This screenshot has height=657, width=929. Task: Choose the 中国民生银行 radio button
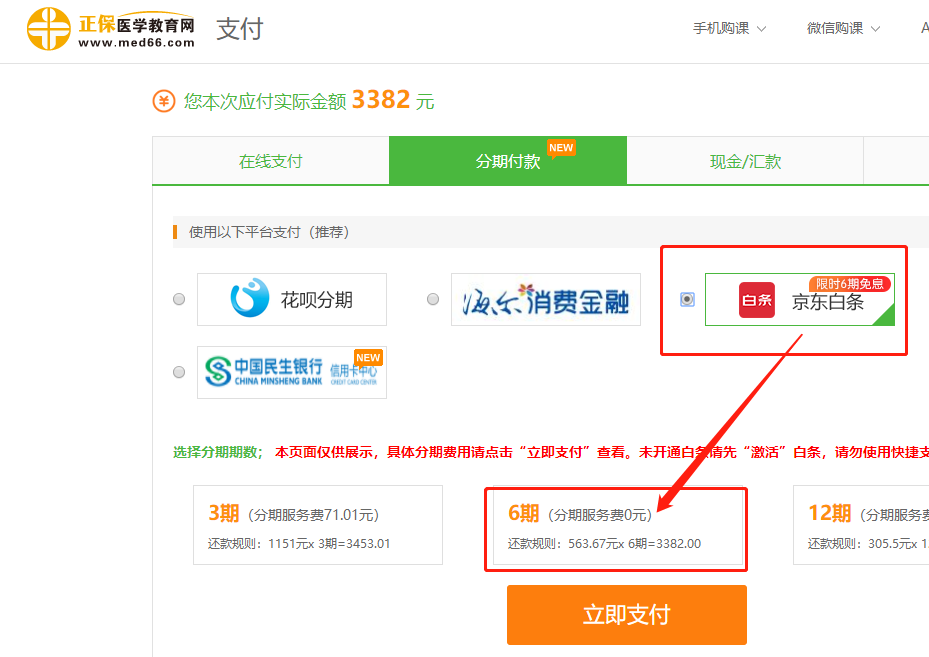tap(179, 372)
